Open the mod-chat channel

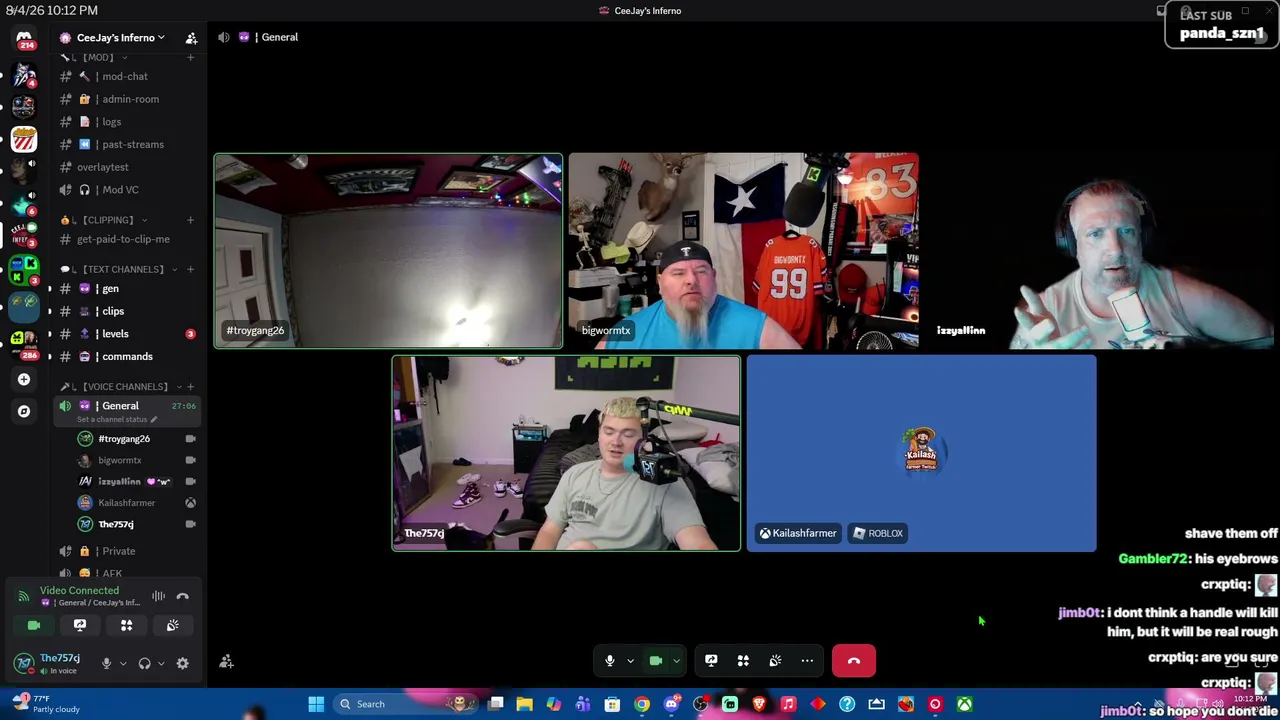click(x=127, y=76)
